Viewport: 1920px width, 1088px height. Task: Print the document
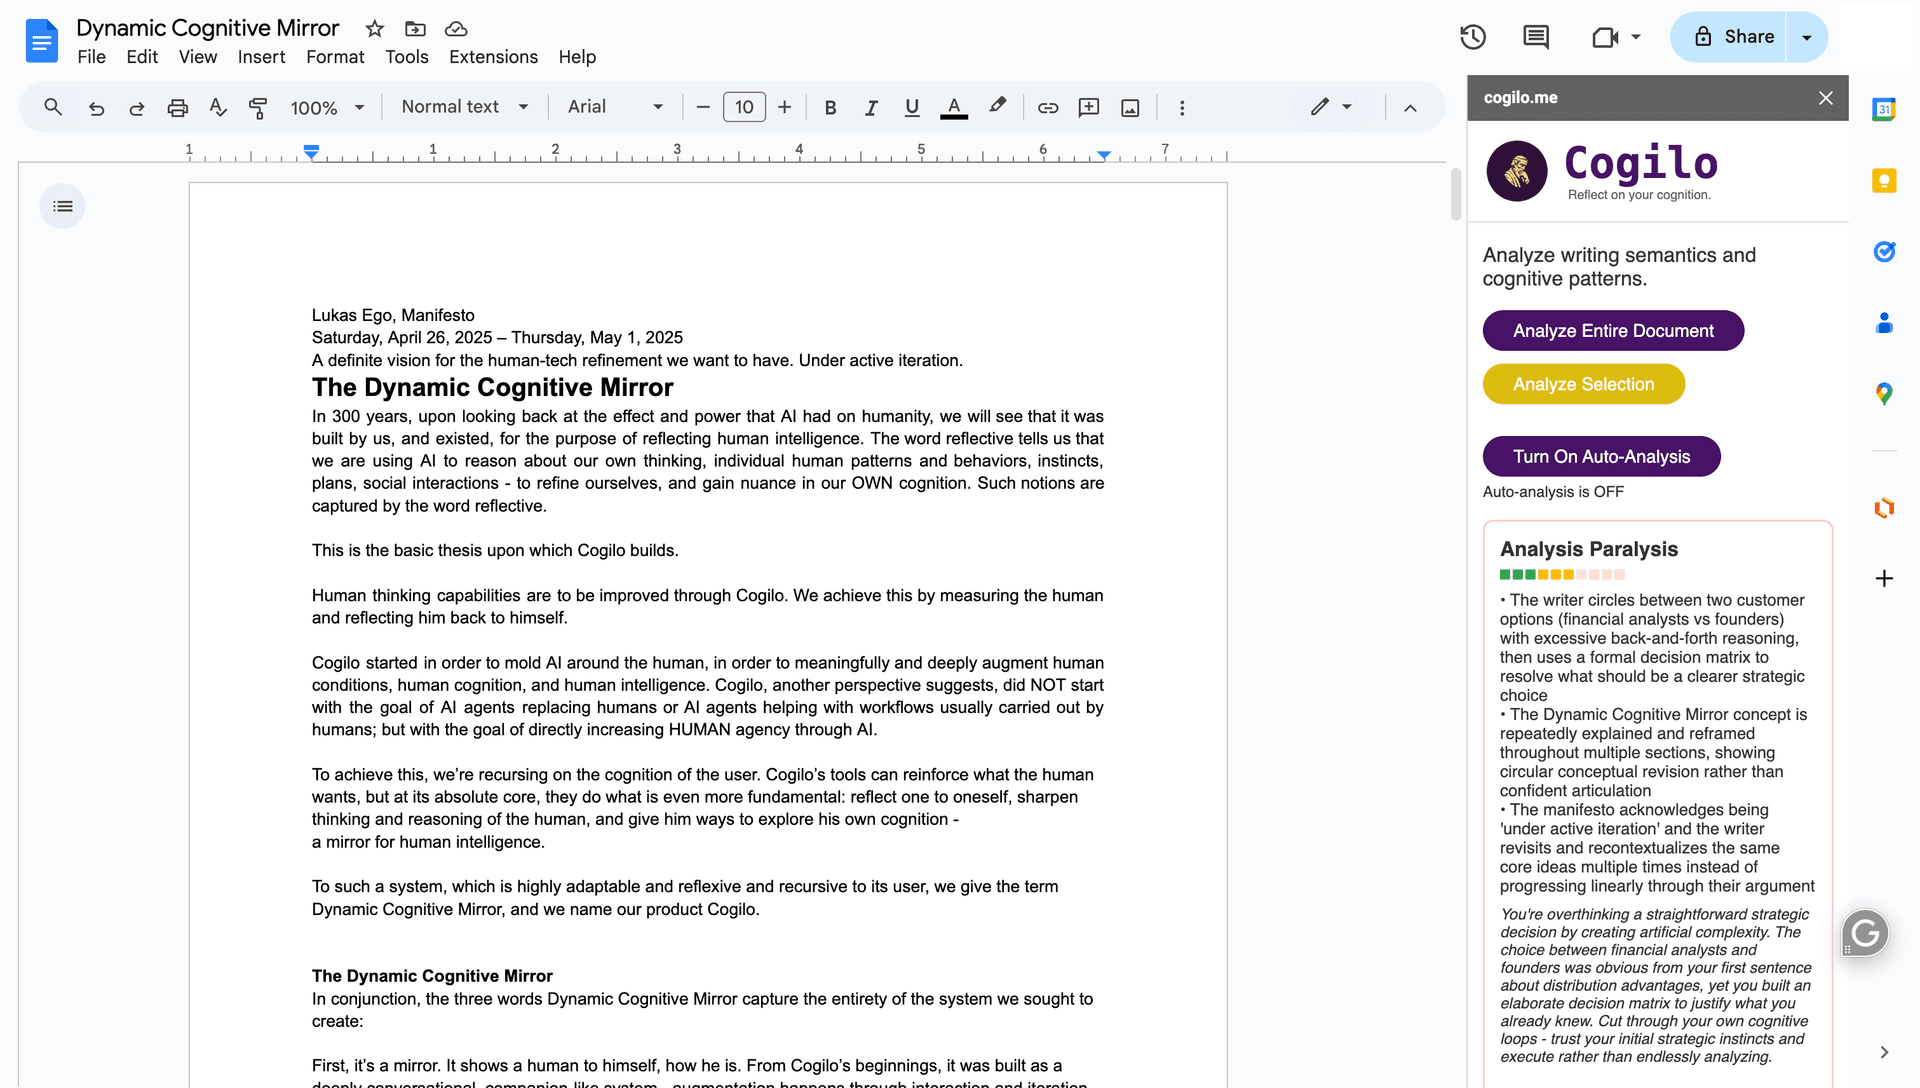[x=178, y=108]
